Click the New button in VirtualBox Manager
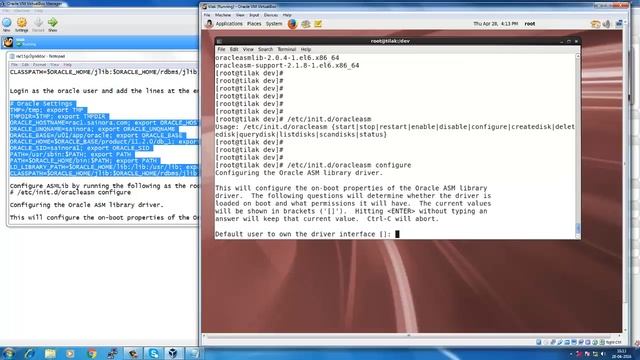640x360 pixels. click(x=7, y=24)
